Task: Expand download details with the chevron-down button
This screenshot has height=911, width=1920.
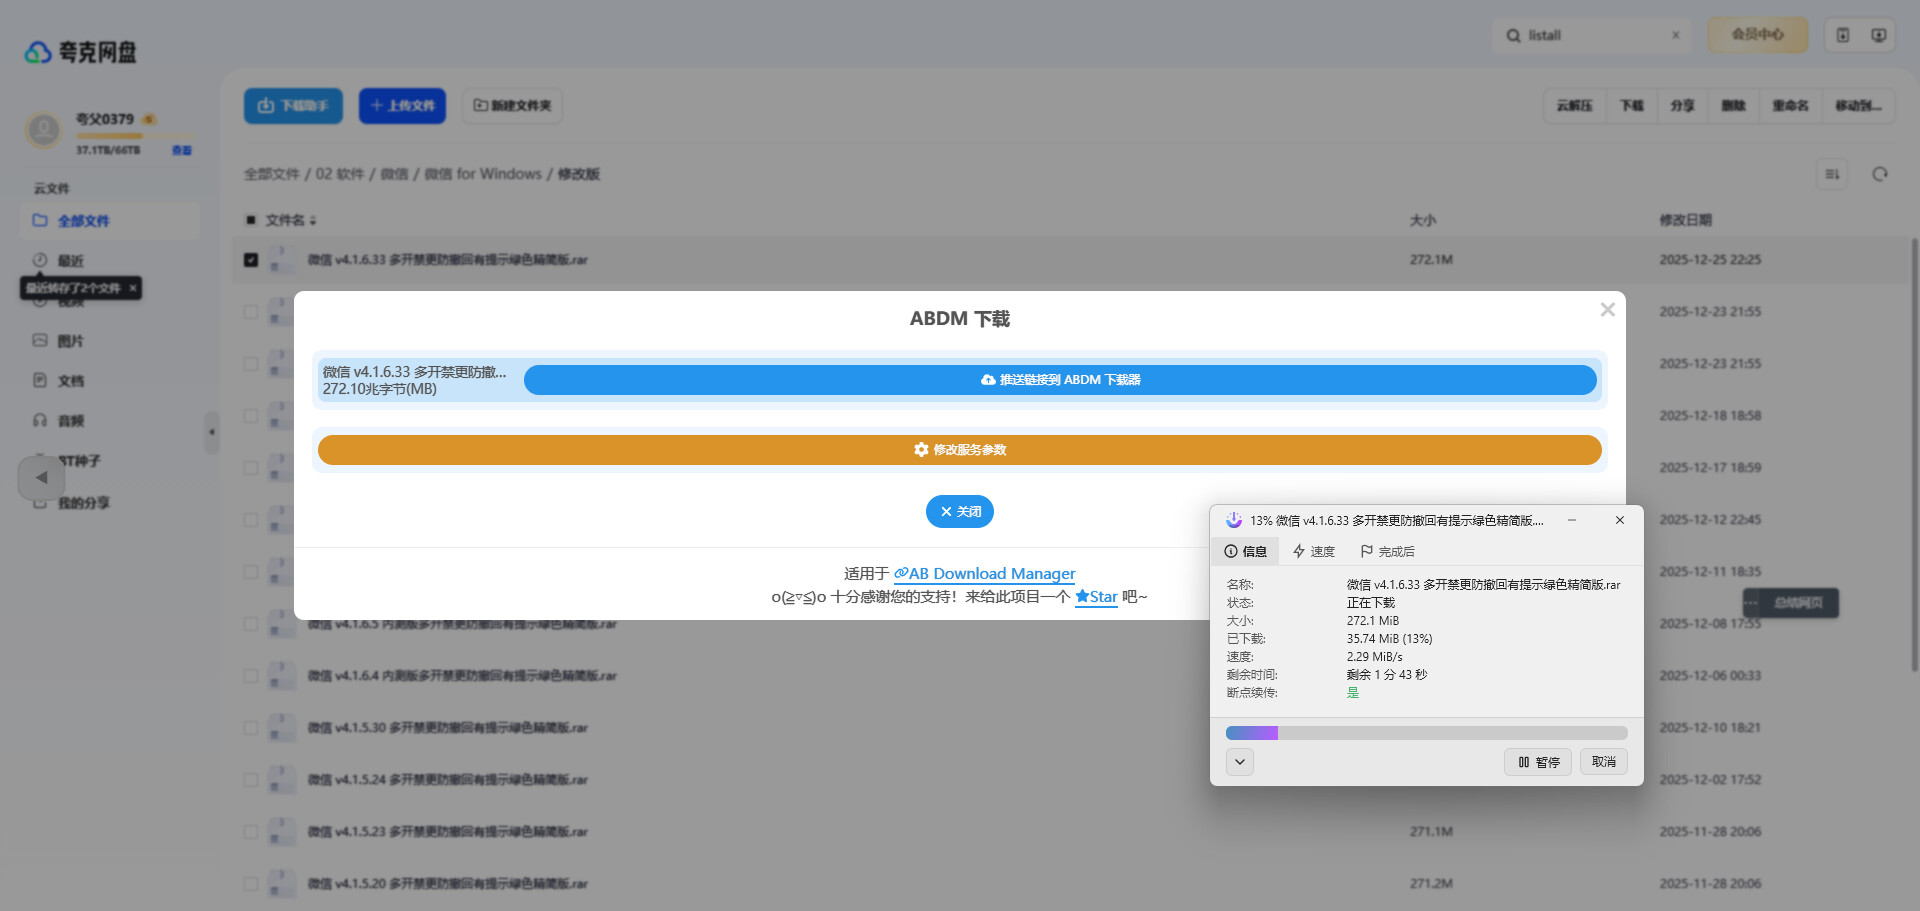Action: point(1239,762)
